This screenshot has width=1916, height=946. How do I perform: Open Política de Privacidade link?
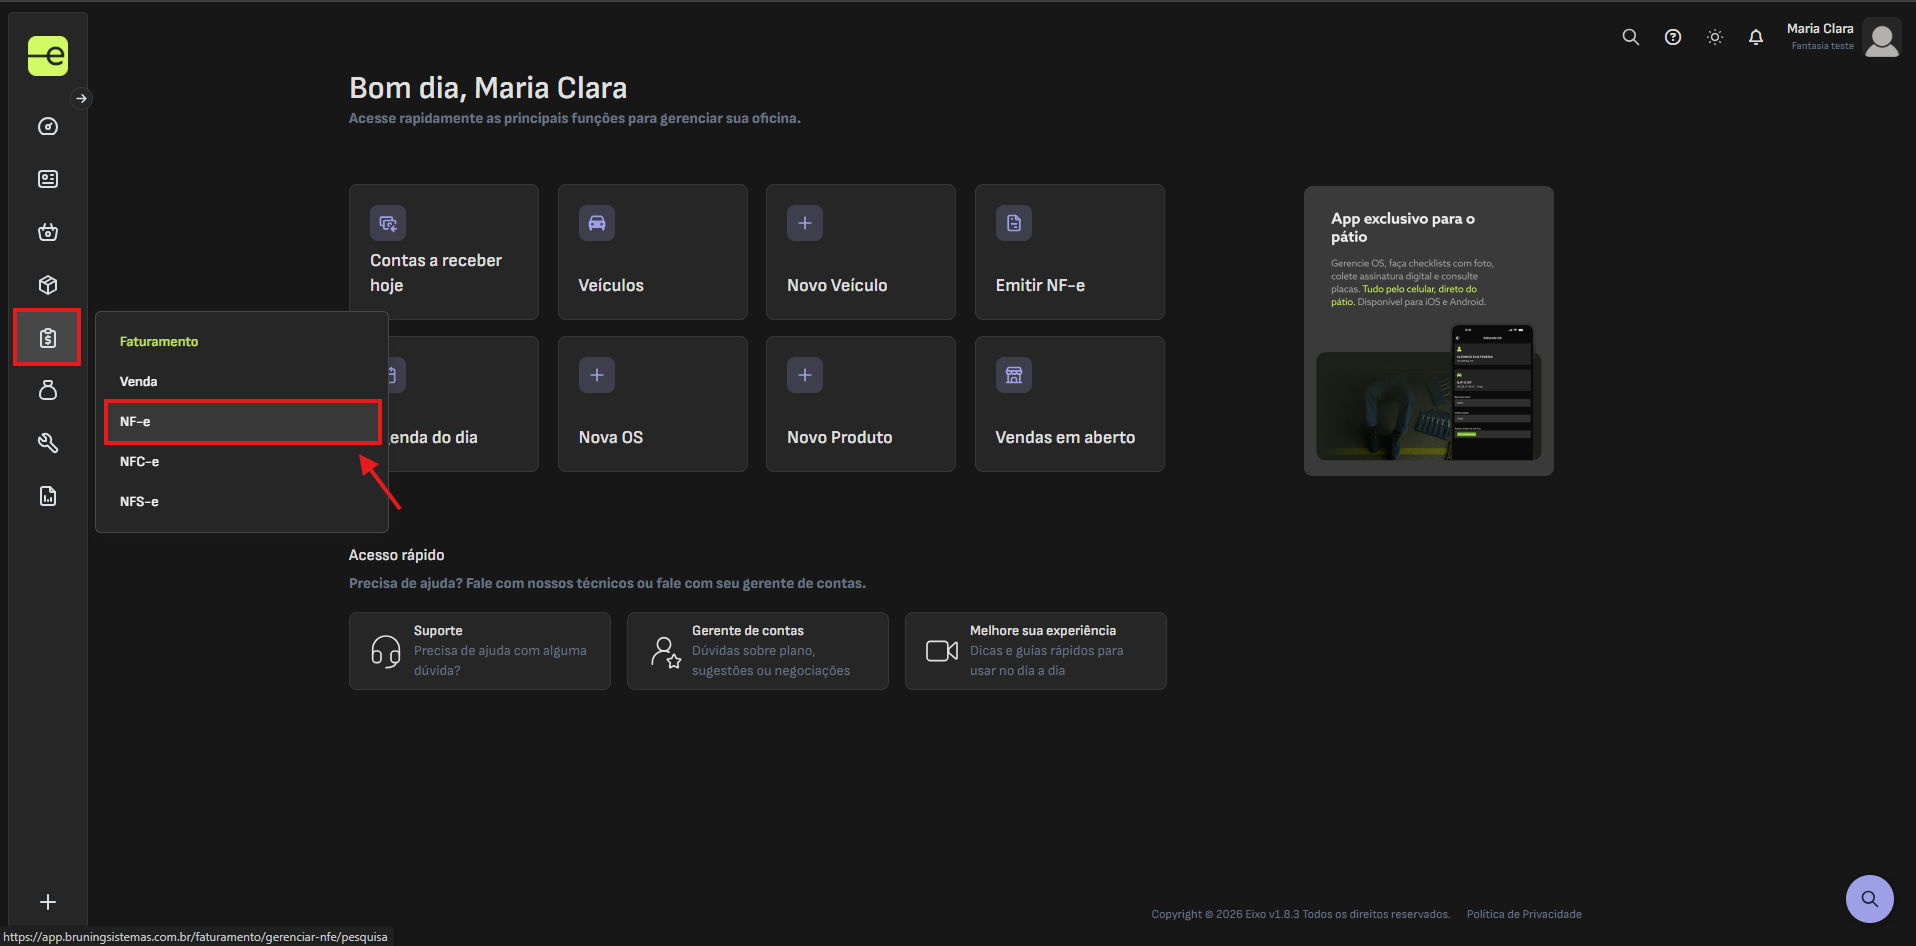click(x=1523, y=914)
